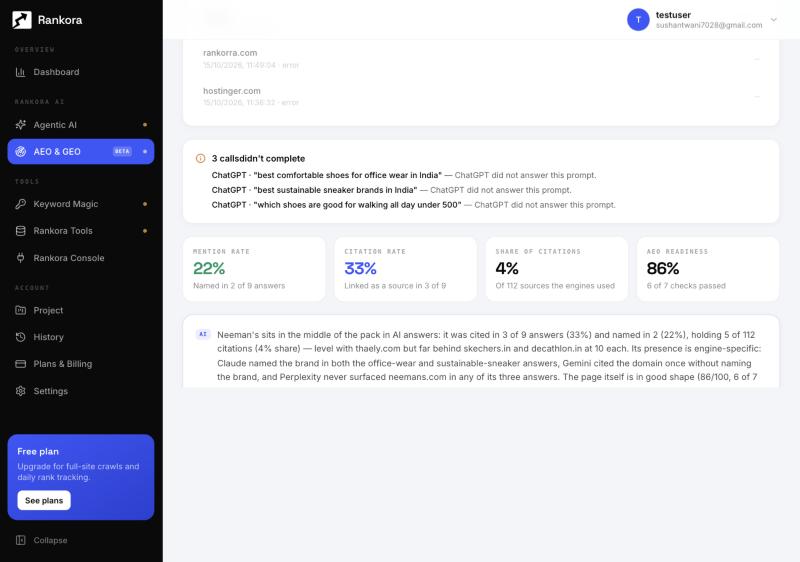Go to the Project menu item
This screenshot has height=562, width=800.
[81, 310]
